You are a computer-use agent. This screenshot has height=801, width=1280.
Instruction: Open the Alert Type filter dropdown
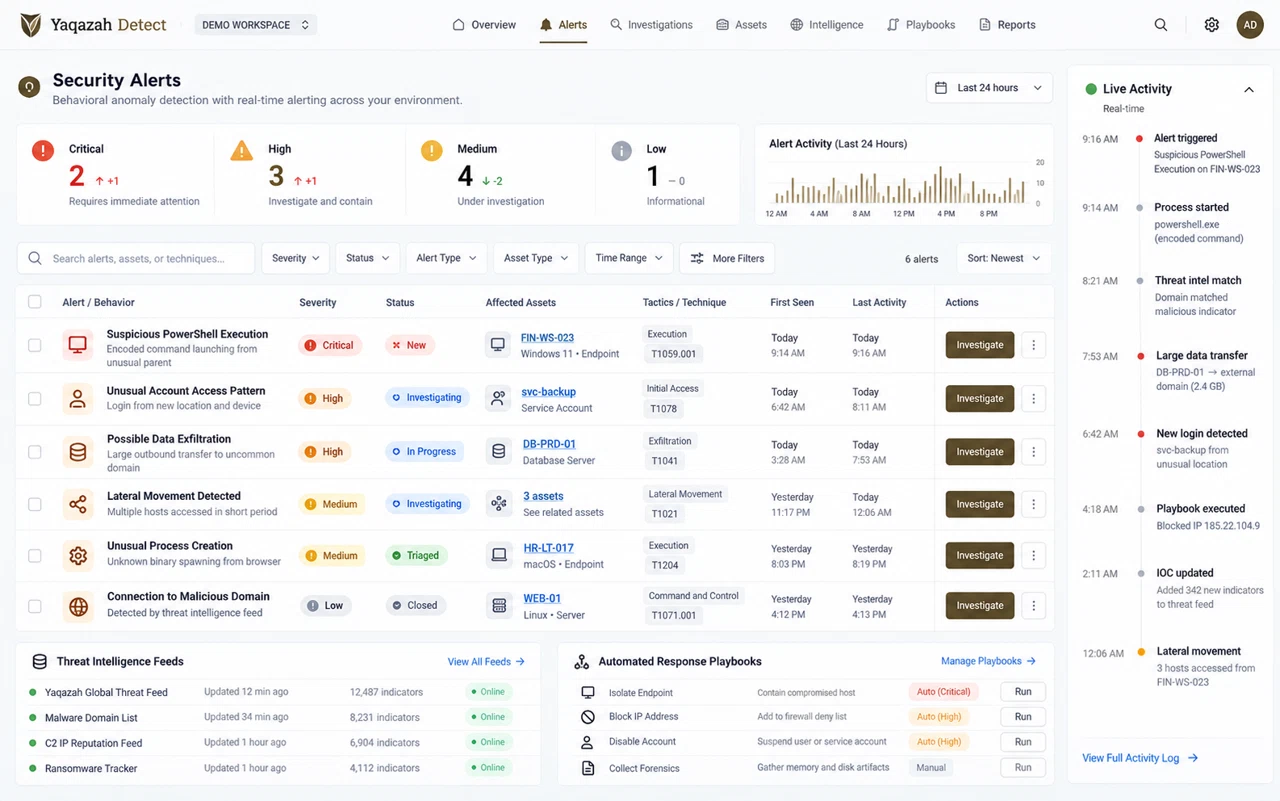[x=446, y=258]
